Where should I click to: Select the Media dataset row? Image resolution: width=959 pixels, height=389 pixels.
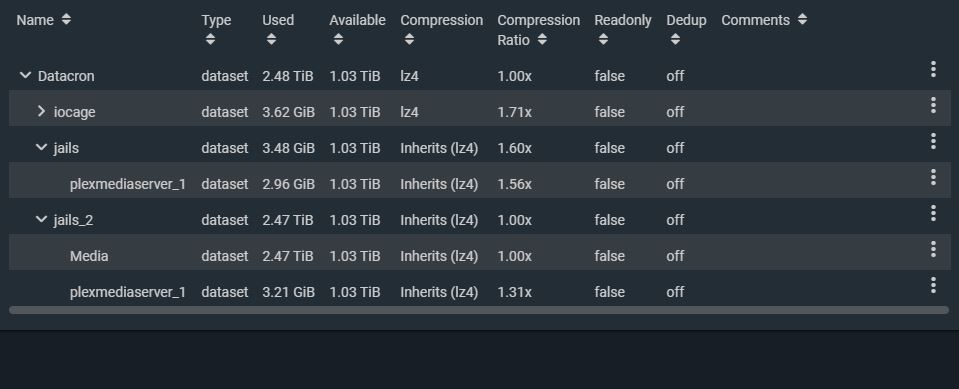tap(480, 256)
